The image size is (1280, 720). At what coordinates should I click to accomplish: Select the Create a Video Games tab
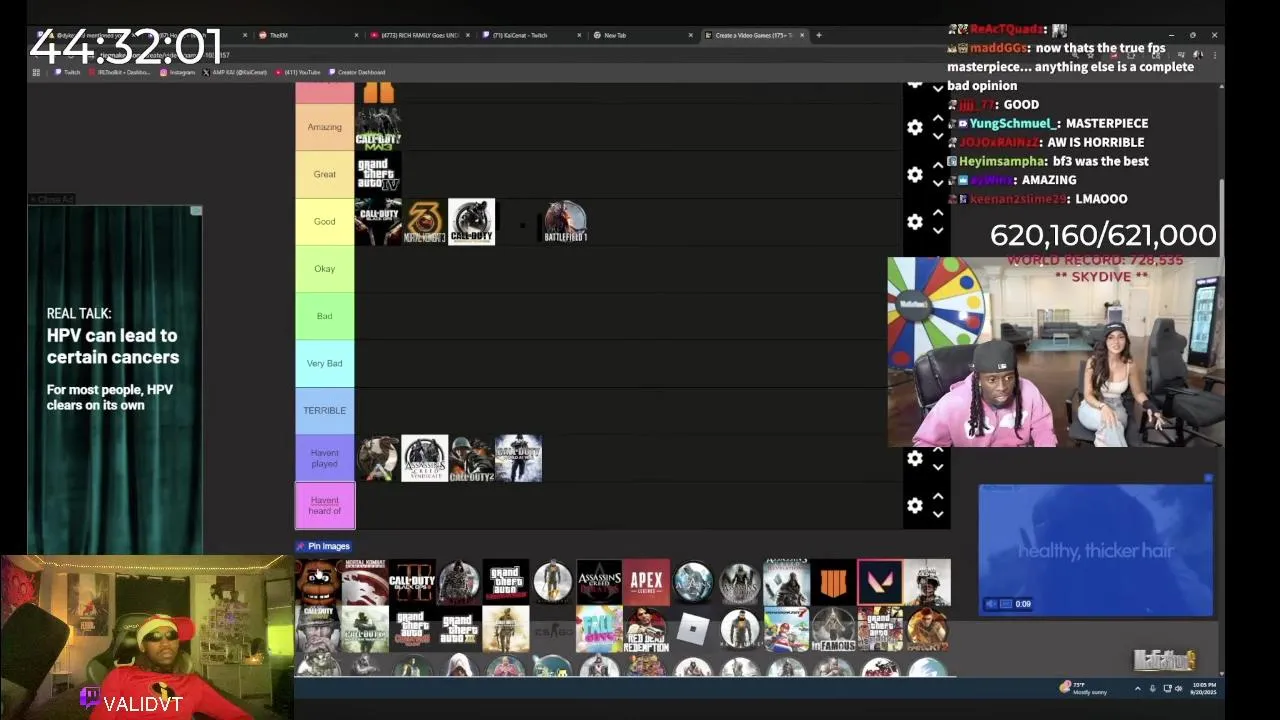click(x=752, y=35)
